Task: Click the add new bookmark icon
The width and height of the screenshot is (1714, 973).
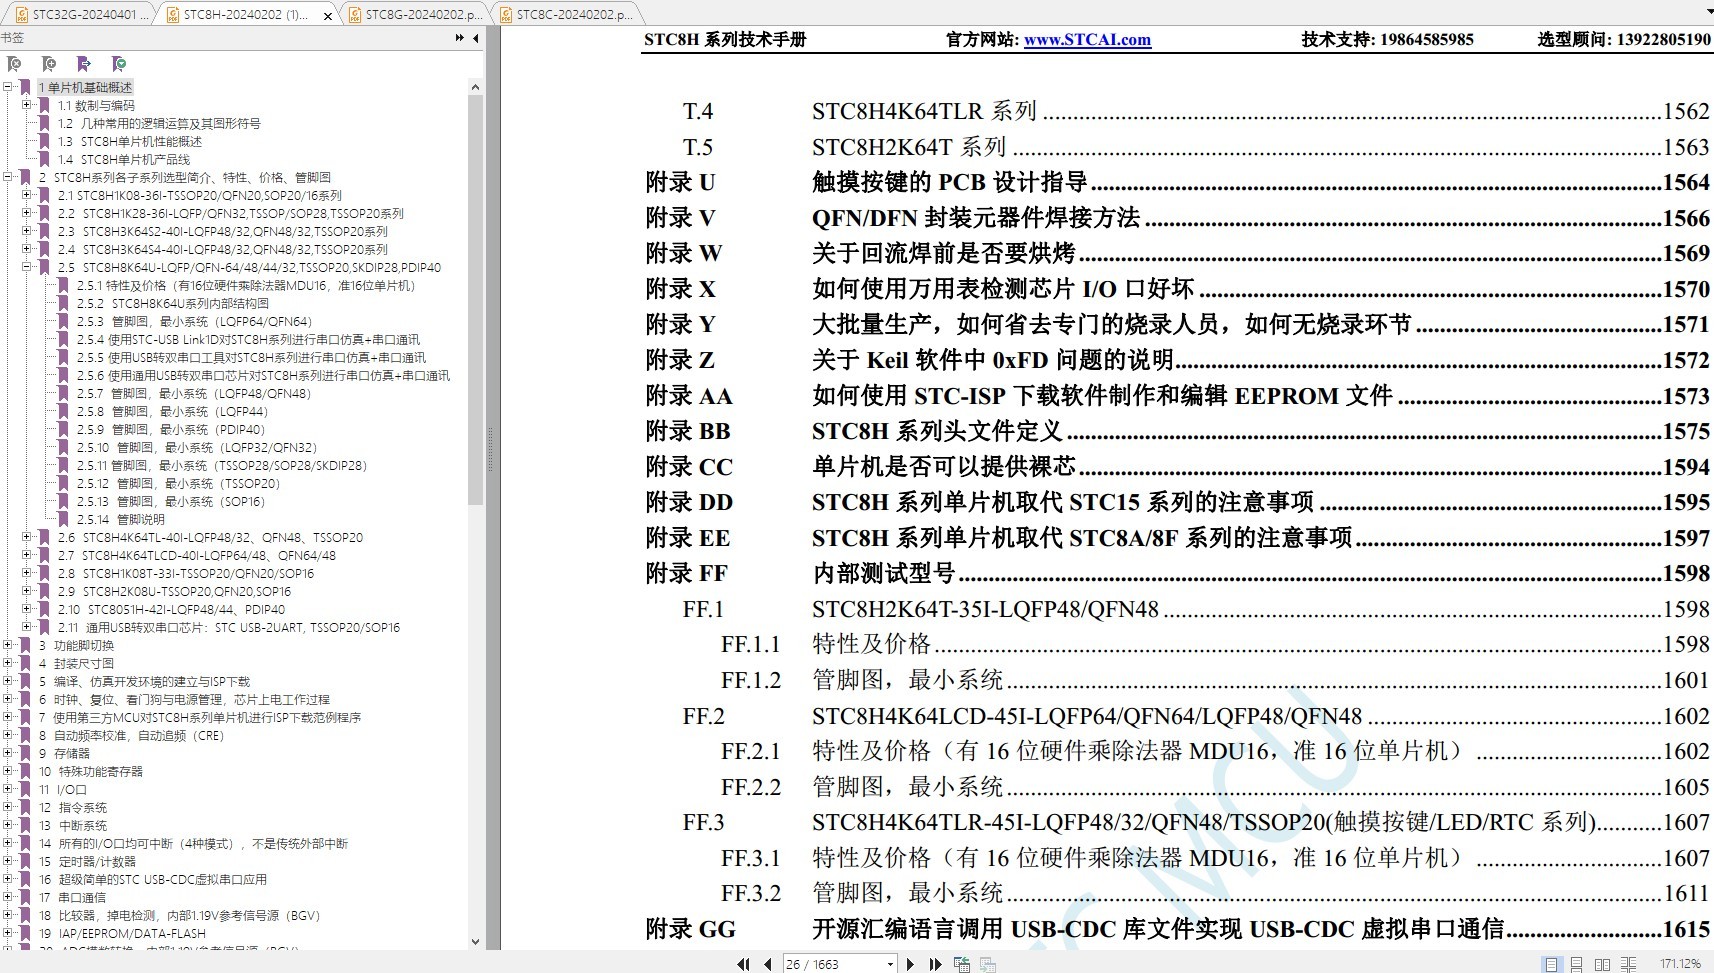Action: 49,64
